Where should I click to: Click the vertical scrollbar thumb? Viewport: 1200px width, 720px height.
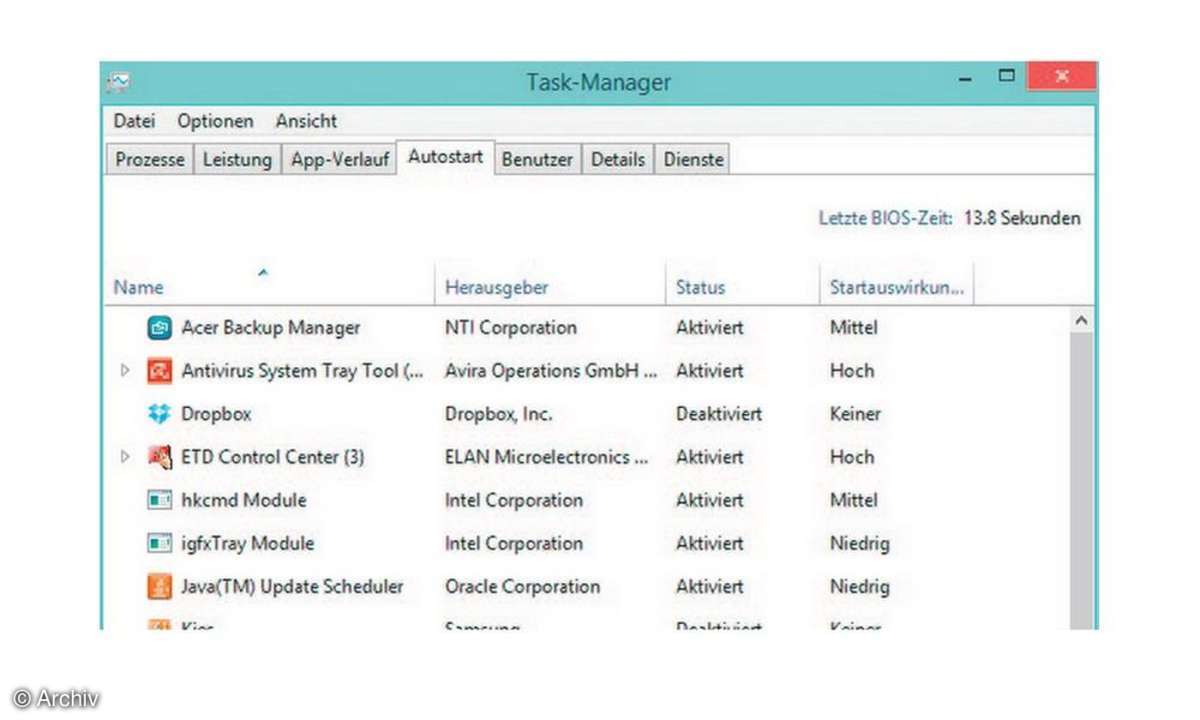point(1080,481)
